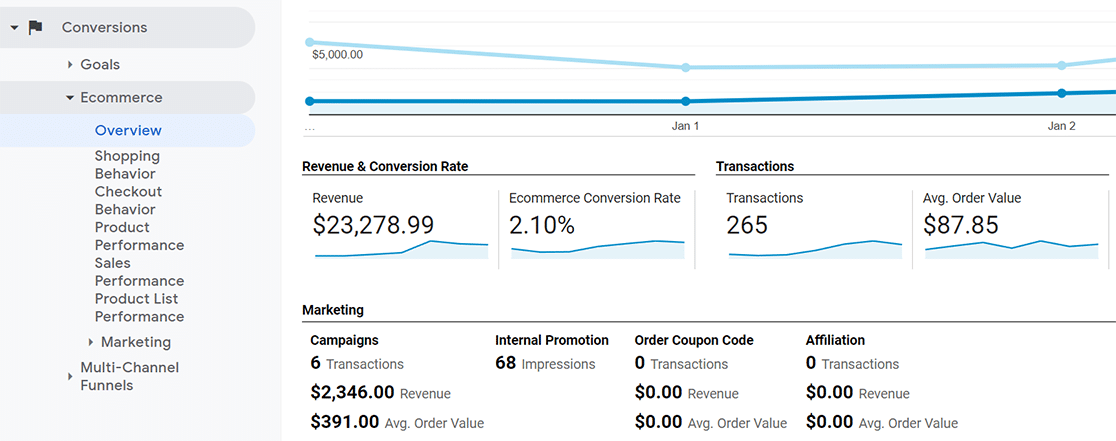
Task: Select the Ecommerce Conversion Rate metric
Action: click(594, 198)
